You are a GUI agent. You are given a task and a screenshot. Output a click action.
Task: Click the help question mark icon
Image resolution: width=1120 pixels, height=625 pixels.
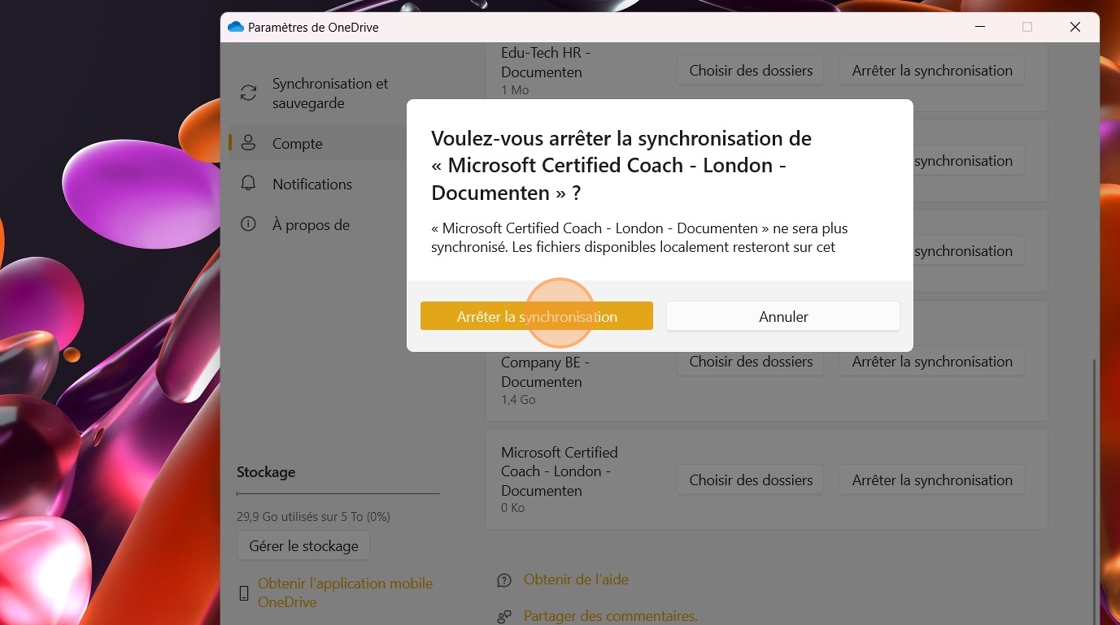[x=504, y=580]
